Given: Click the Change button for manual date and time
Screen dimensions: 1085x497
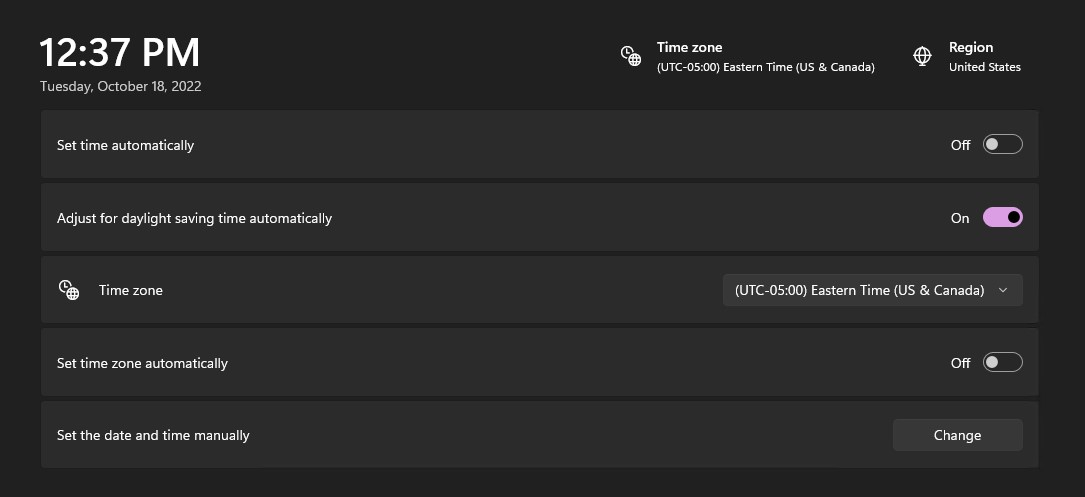Looking at the screenshot, I should (x=958, y=435).
